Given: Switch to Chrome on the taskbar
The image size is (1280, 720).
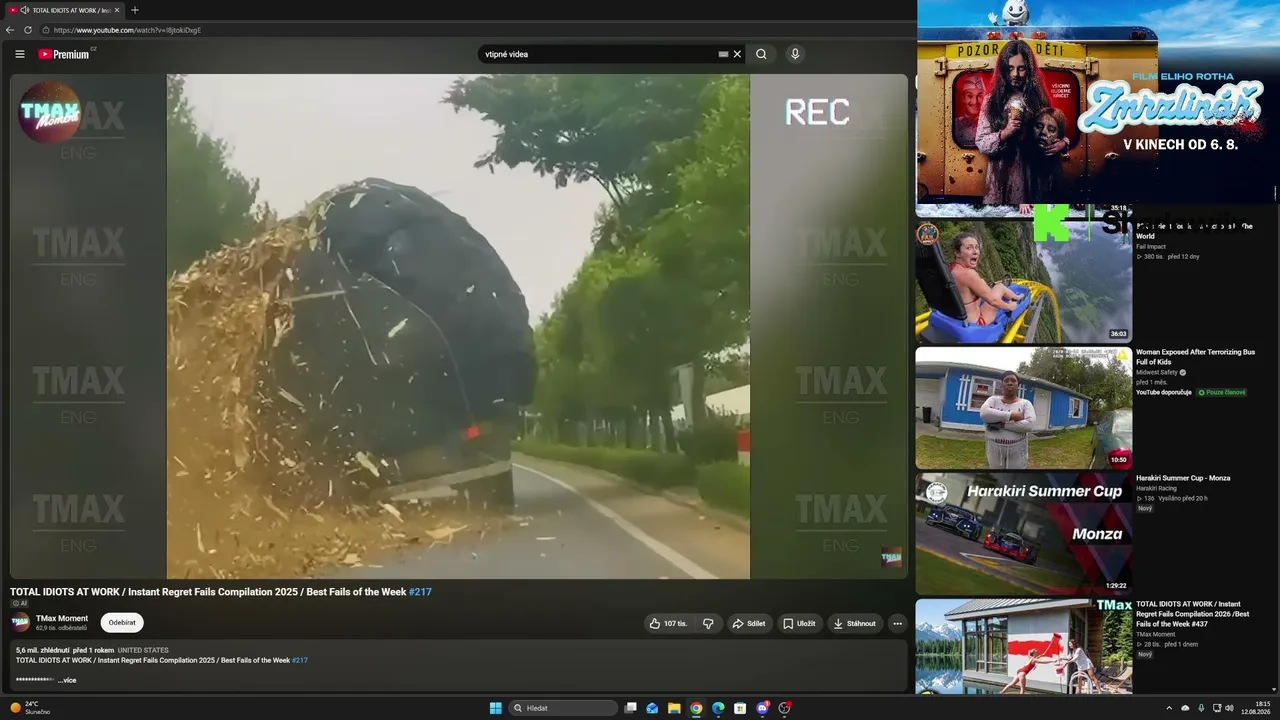Looking at the screenshot, I should [x=696, y=708].
